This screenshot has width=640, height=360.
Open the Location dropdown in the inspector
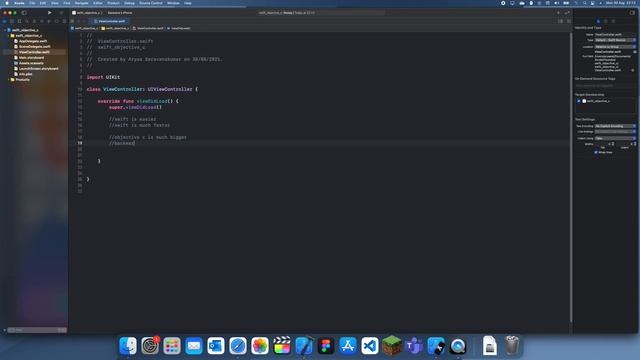pyautogui.click(x=615, y=47)
